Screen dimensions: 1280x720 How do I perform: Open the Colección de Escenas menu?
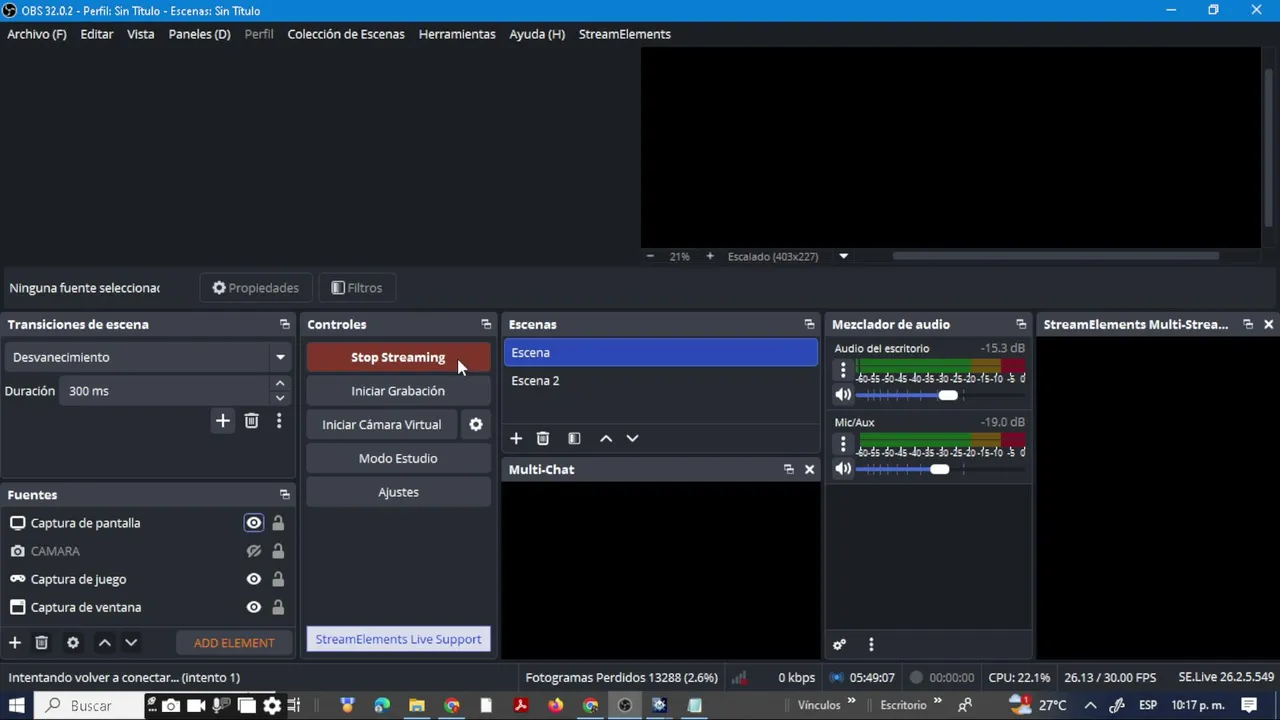pyautogui.click(x=346, y=34)
